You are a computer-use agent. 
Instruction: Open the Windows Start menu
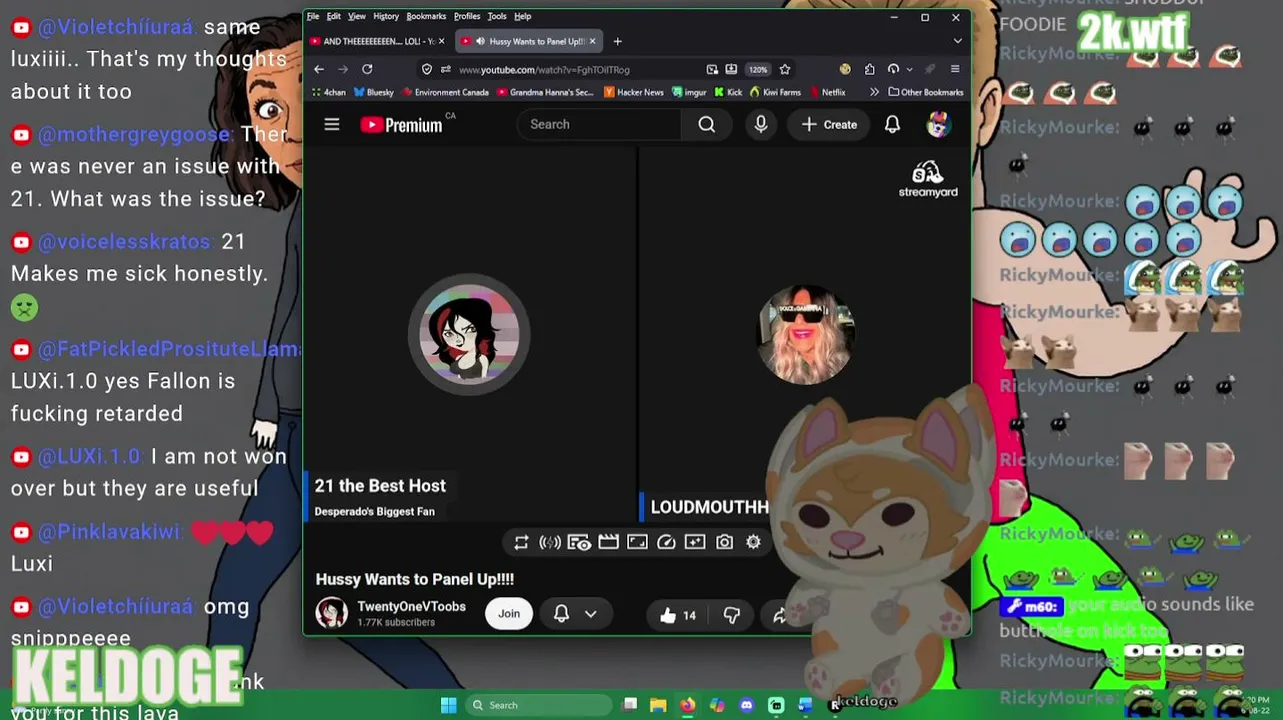[x=448, y=705]
